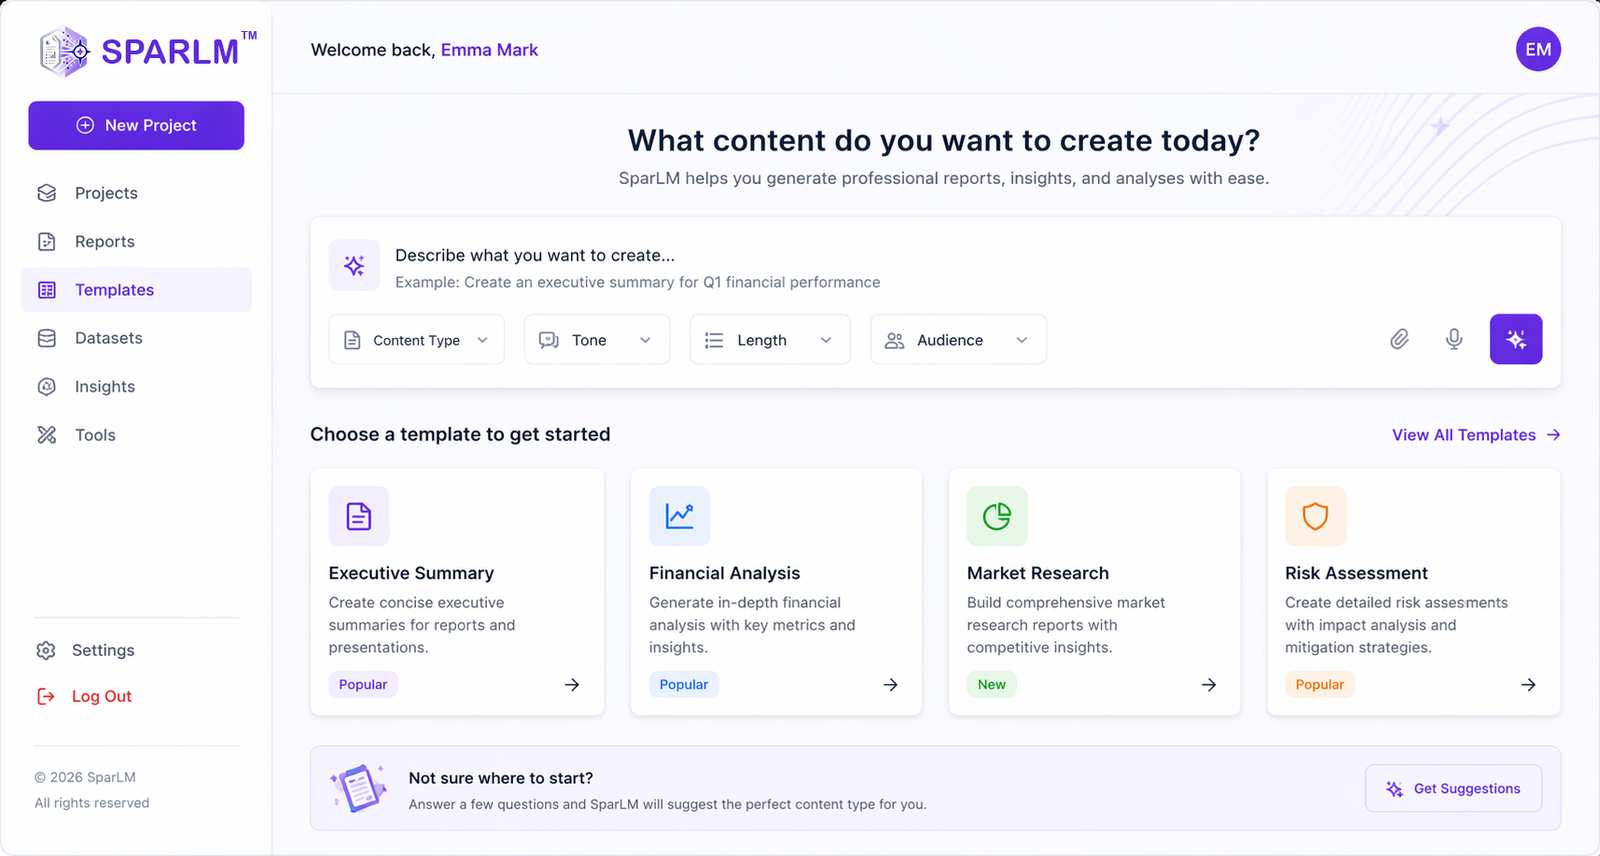1600x856 pixels.
Task: Click the Get Suggestions button
Action: tap(1453, 789)
